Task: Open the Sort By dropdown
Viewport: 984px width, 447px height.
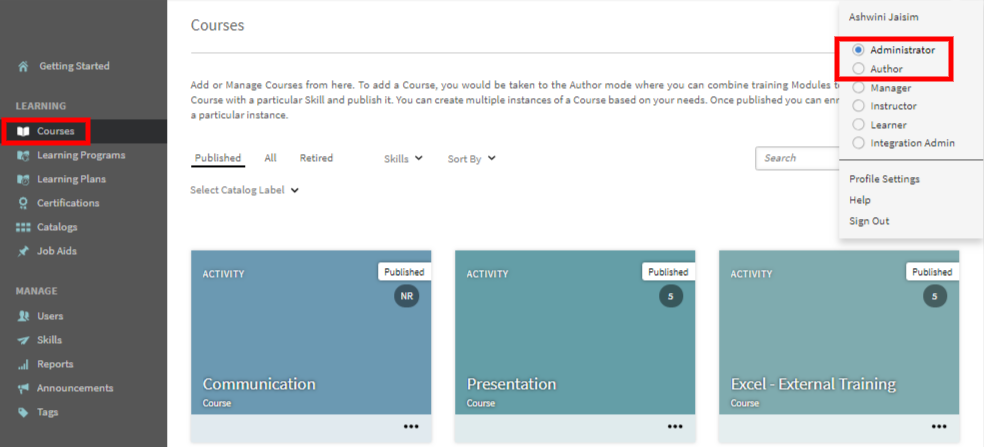Action: (x=471, y=158)
